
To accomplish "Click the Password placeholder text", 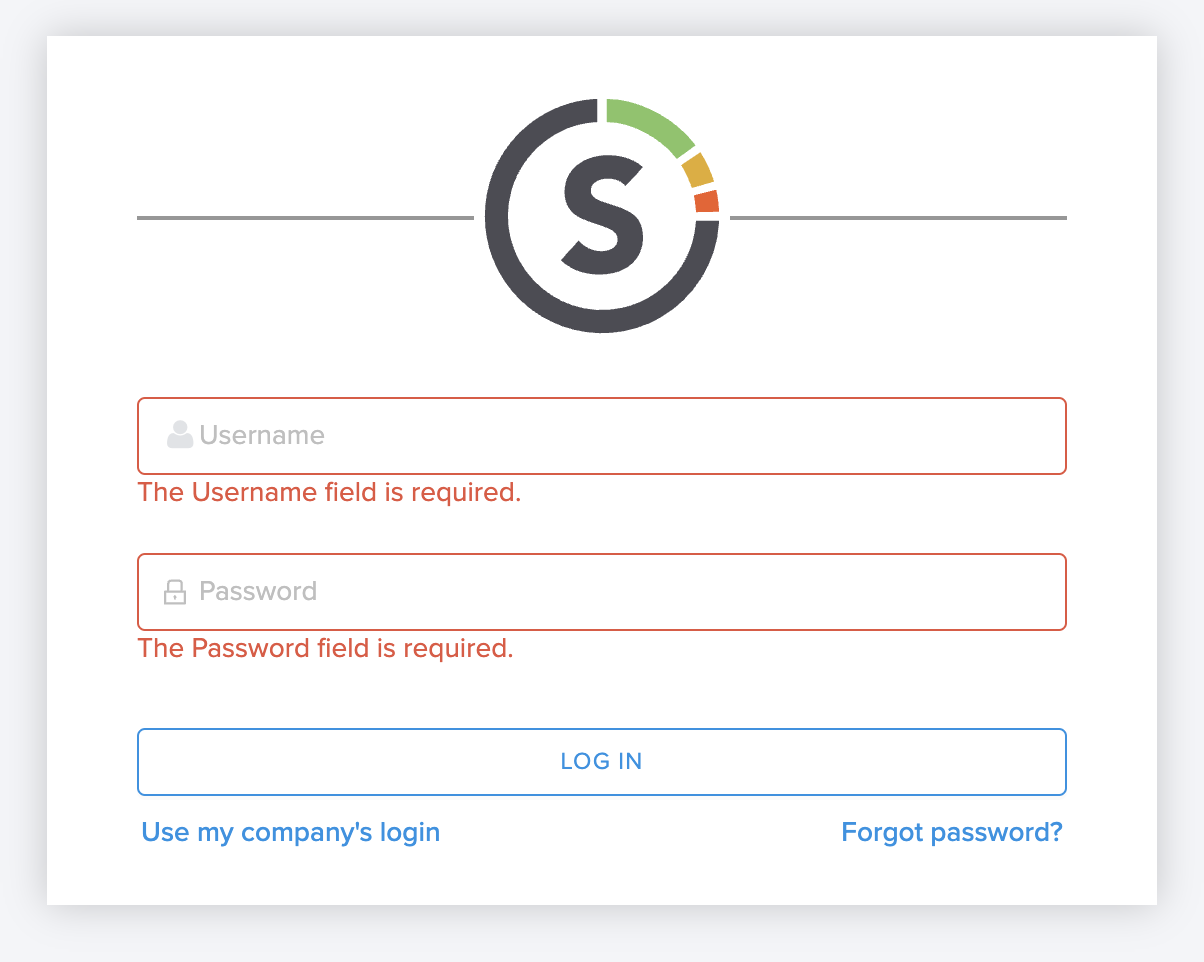I will click(x=257, y=591).
